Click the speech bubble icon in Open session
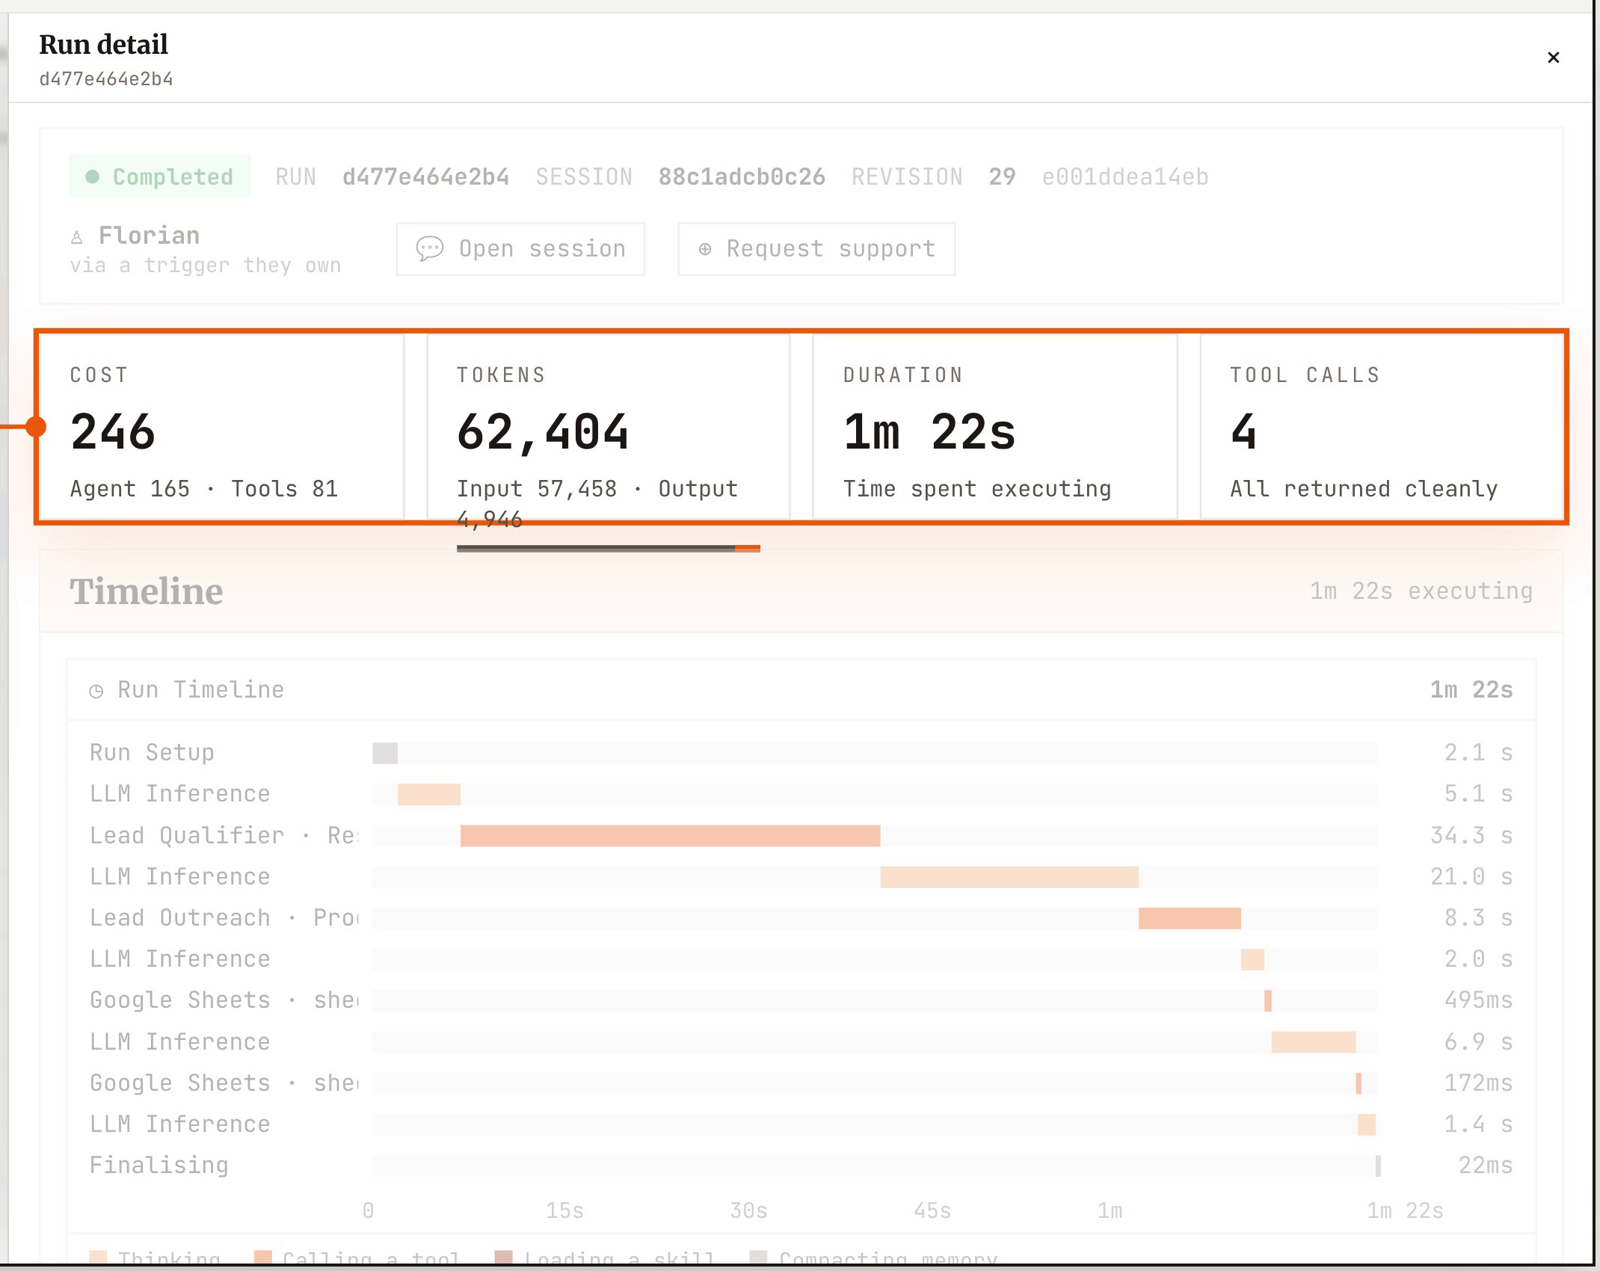1600x1271 pixels. tap(430, 249)
